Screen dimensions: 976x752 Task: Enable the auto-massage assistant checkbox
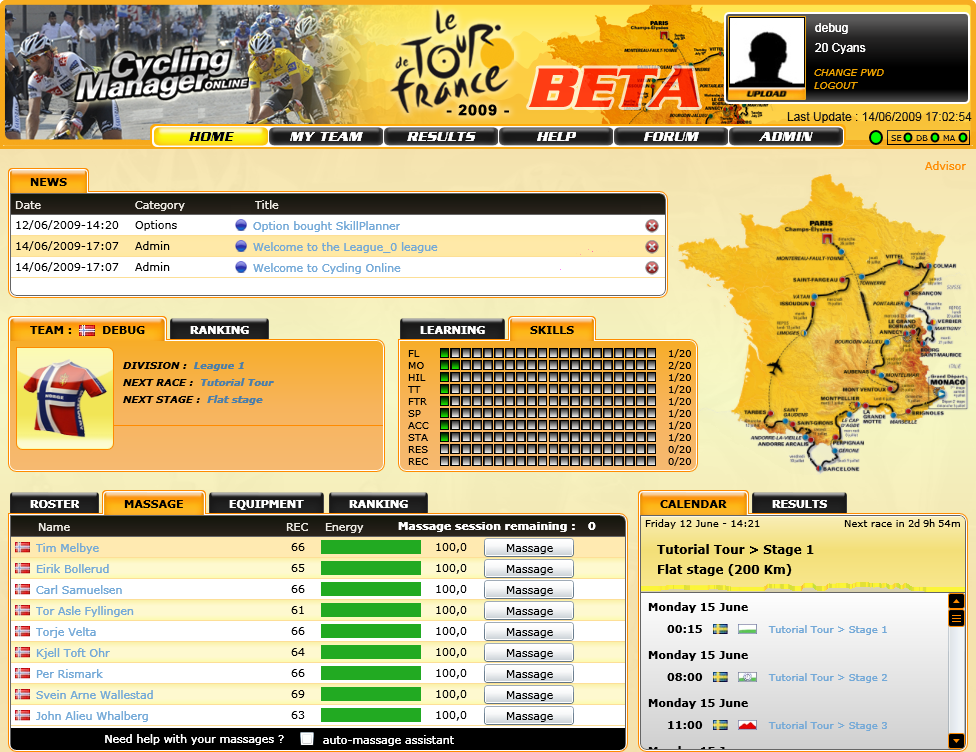[x=308, y=739]
